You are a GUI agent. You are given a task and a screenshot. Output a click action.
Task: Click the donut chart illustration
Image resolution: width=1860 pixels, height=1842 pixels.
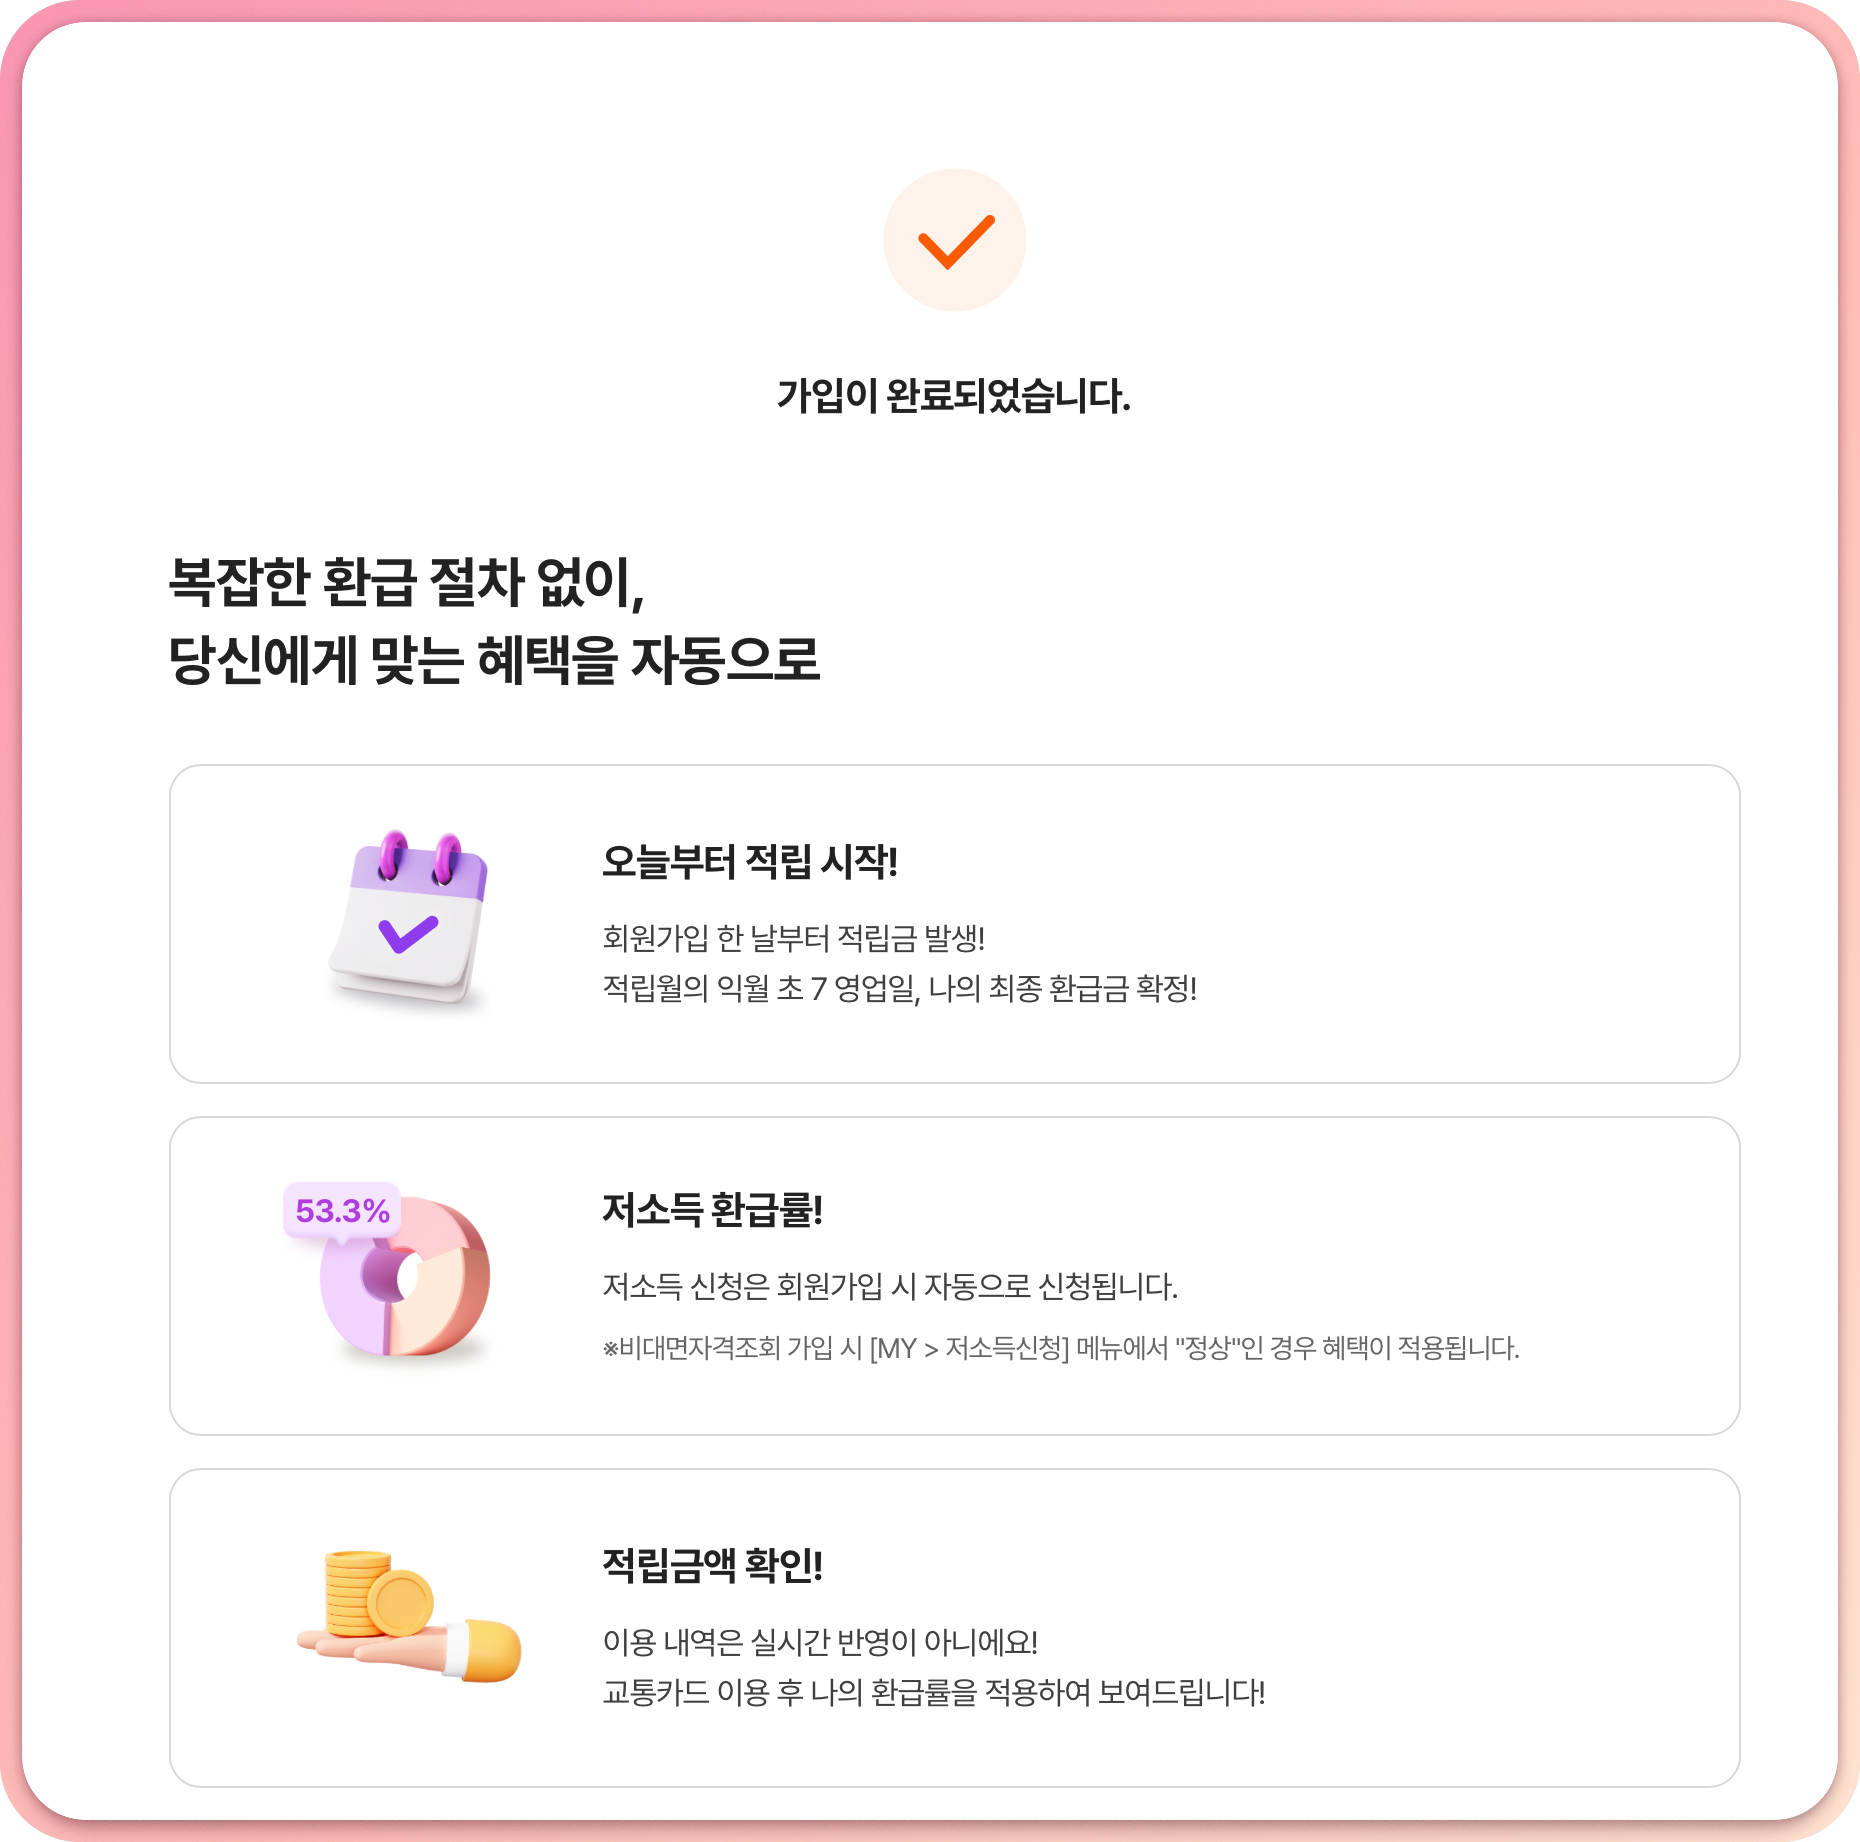405,1277
